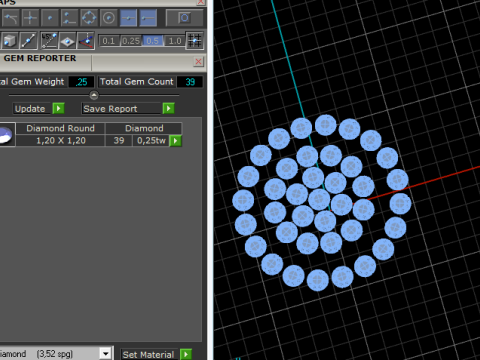Click the planar surface snap icon
Image resolution: width=480 pixels, height=360 pixels.
click(67, 41)
